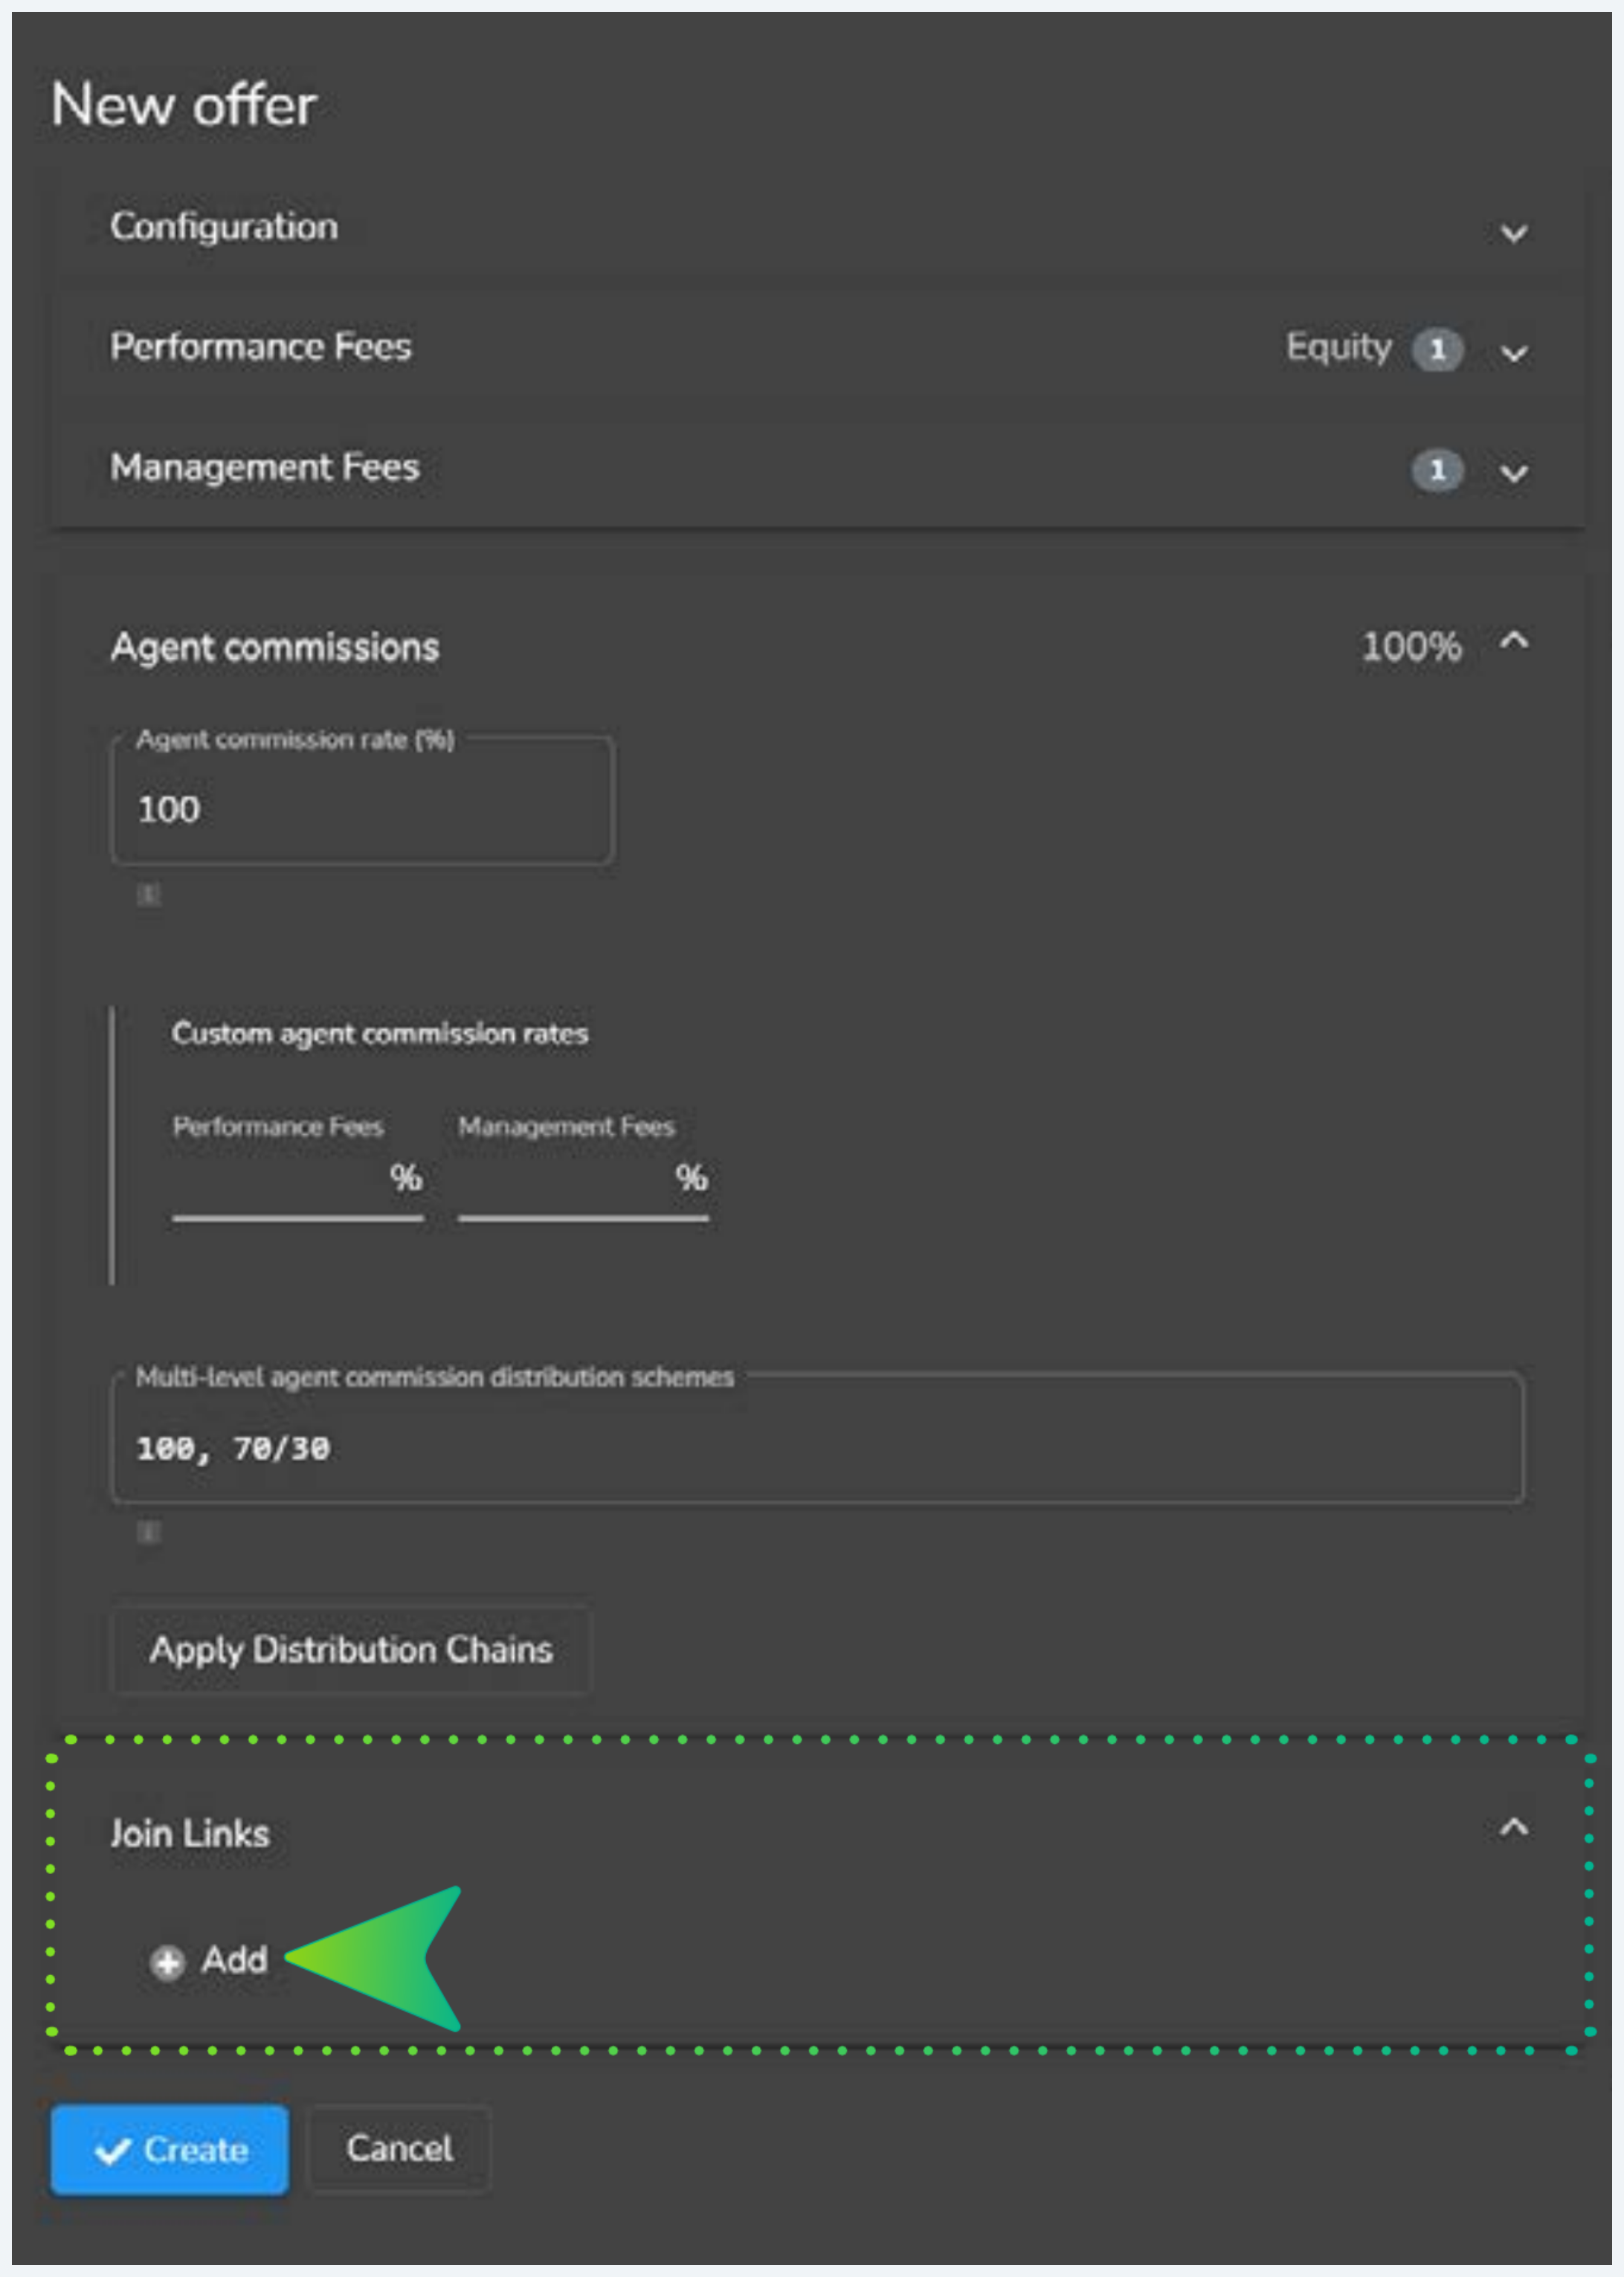1624x2277 pixels.
Task: Click the 100% value in Agent commissions
Action: (1411, 647)
